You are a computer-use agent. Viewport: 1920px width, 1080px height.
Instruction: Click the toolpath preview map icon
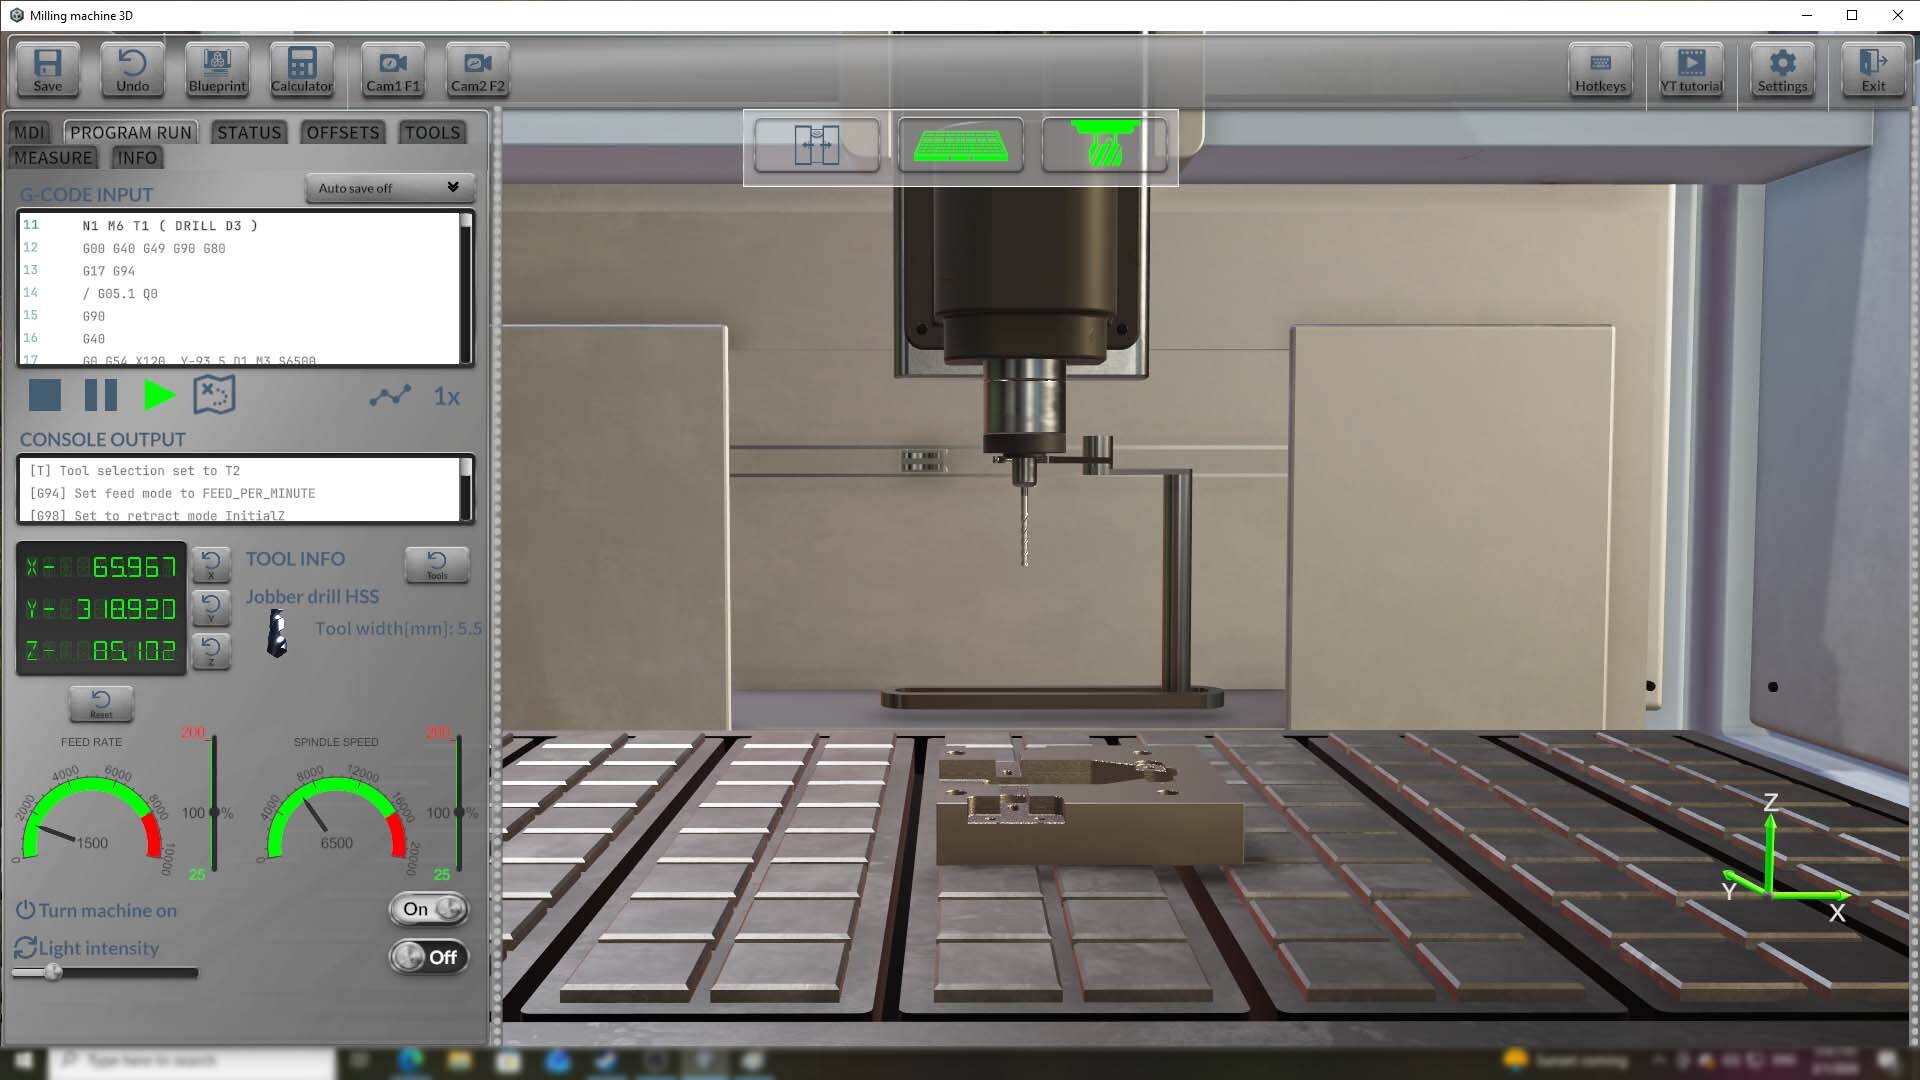coord(214,395)
